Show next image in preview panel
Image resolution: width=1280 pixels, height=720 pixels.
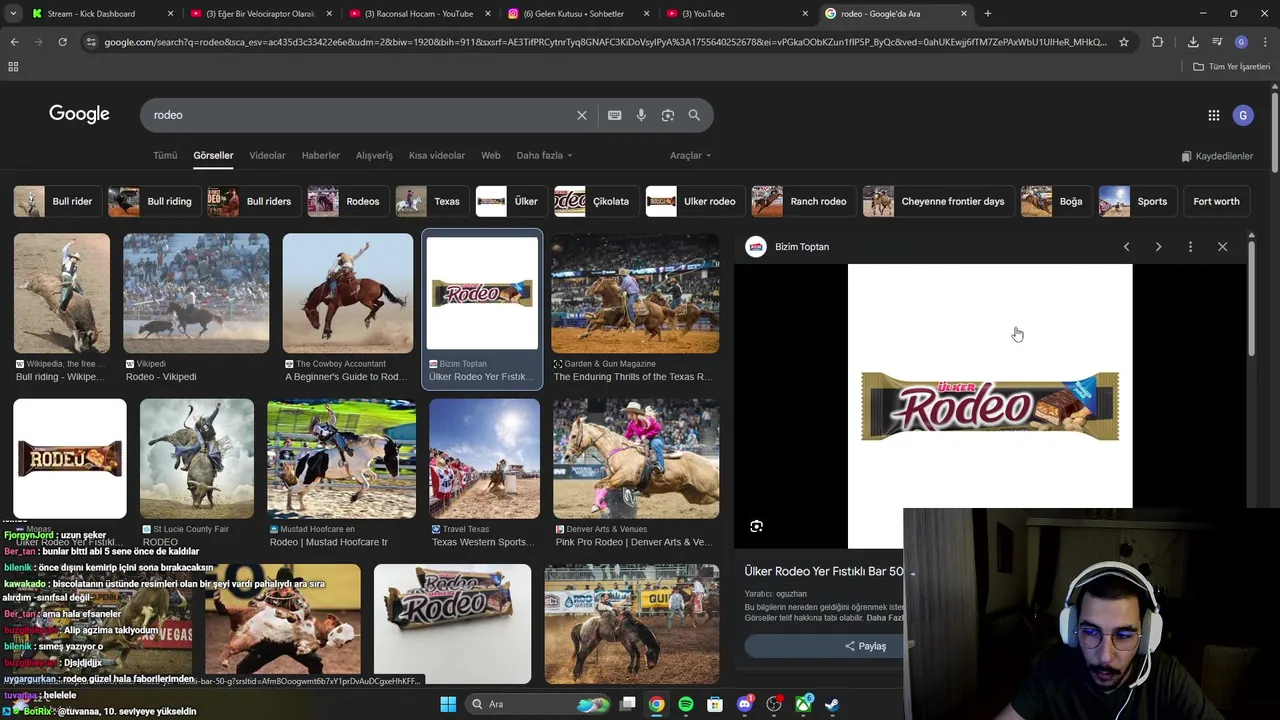(1158, 247)
